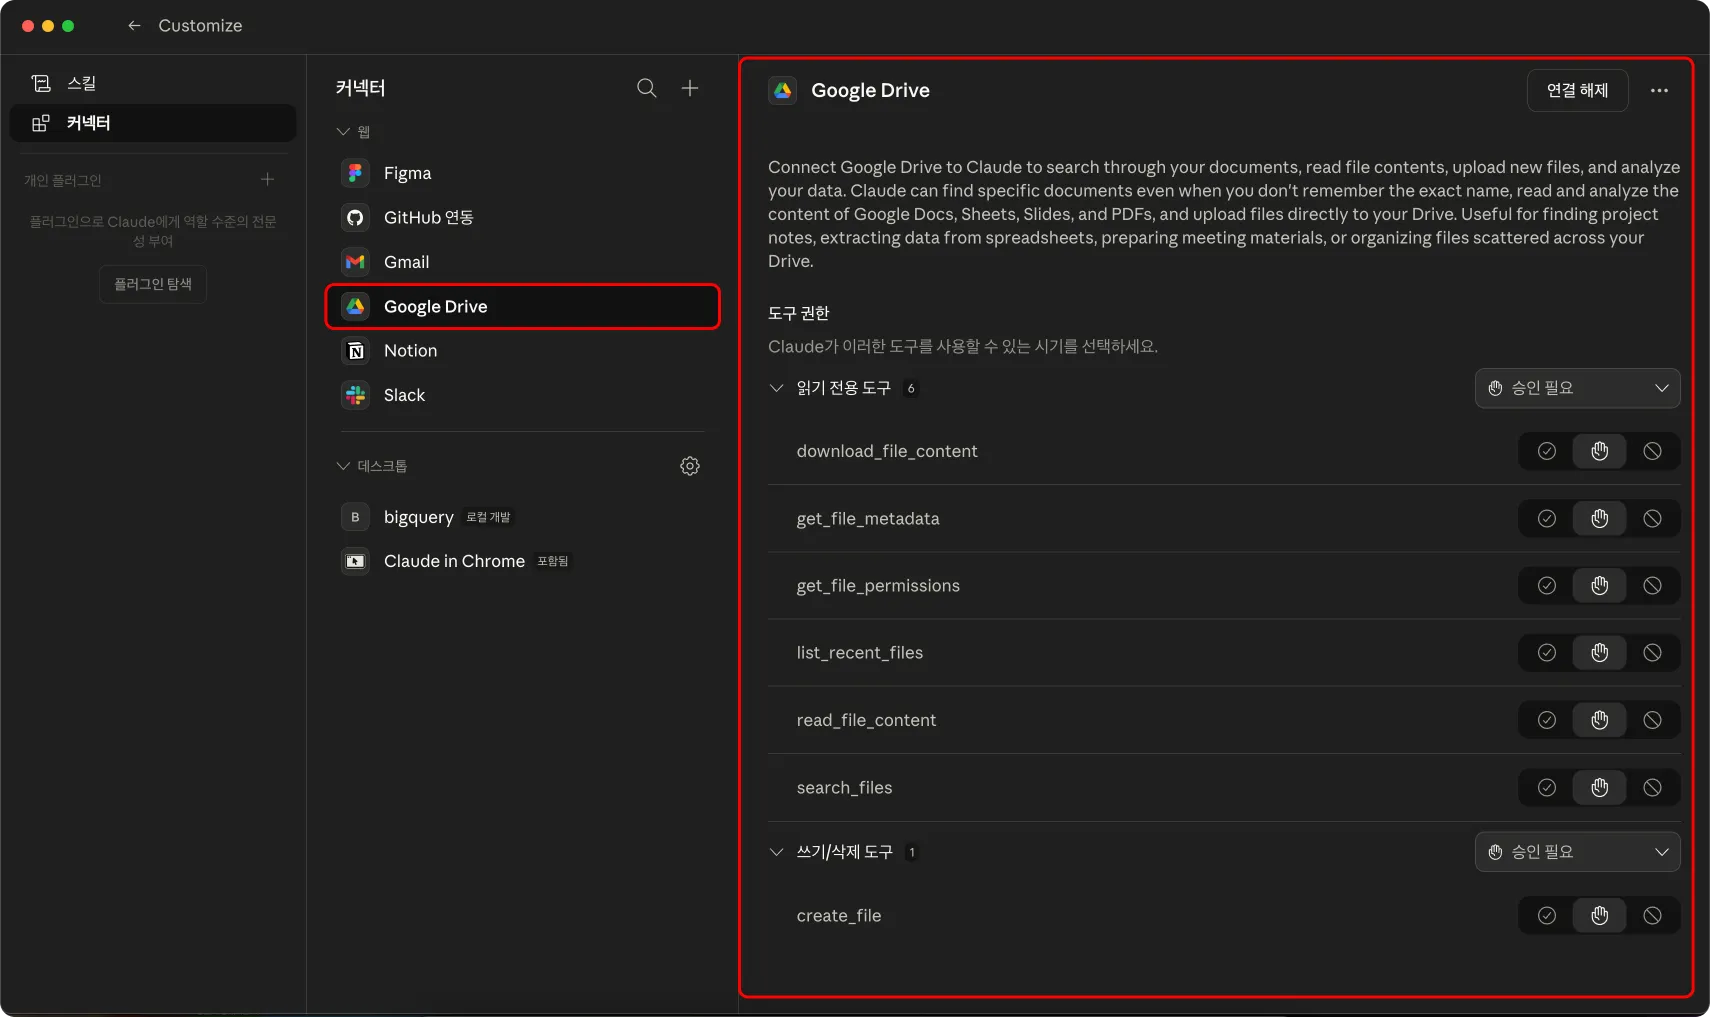Allow get_file_permissions with checkmark icon

tap(1546, 585)
